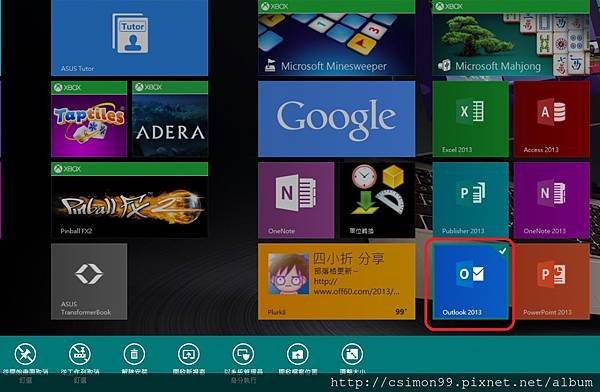Open the ASUS Tutor tile
Viewport: 600px width, 392px height.
click(129, 38)
